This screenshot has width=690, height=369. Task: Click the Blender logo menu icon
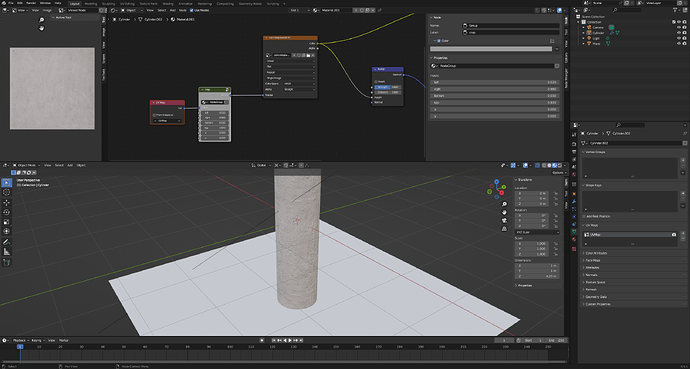3,3
